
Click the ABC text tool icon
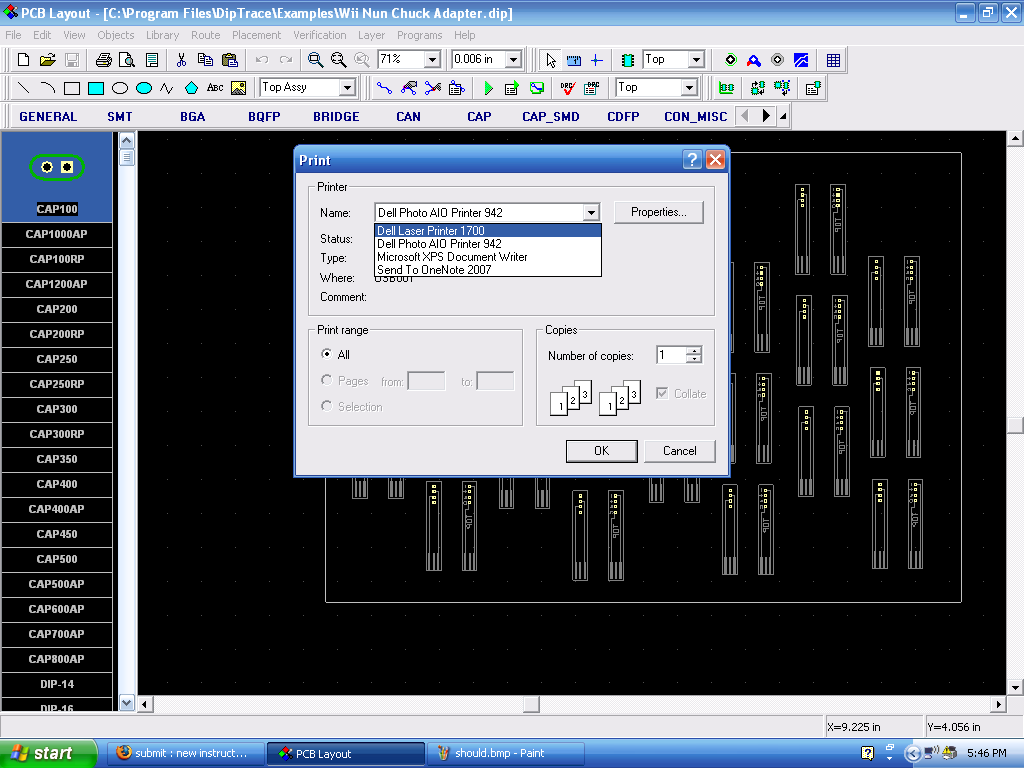pyautogui.click(x=214, y=88)
